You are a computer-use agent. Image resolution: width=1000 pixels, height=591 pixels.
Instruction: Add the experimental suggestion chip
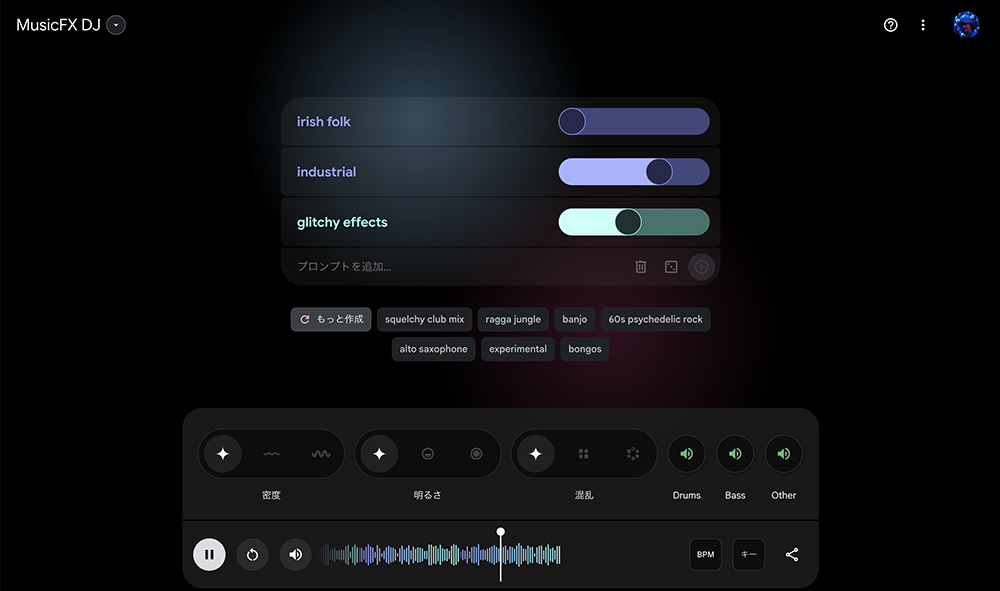point(518,349)
